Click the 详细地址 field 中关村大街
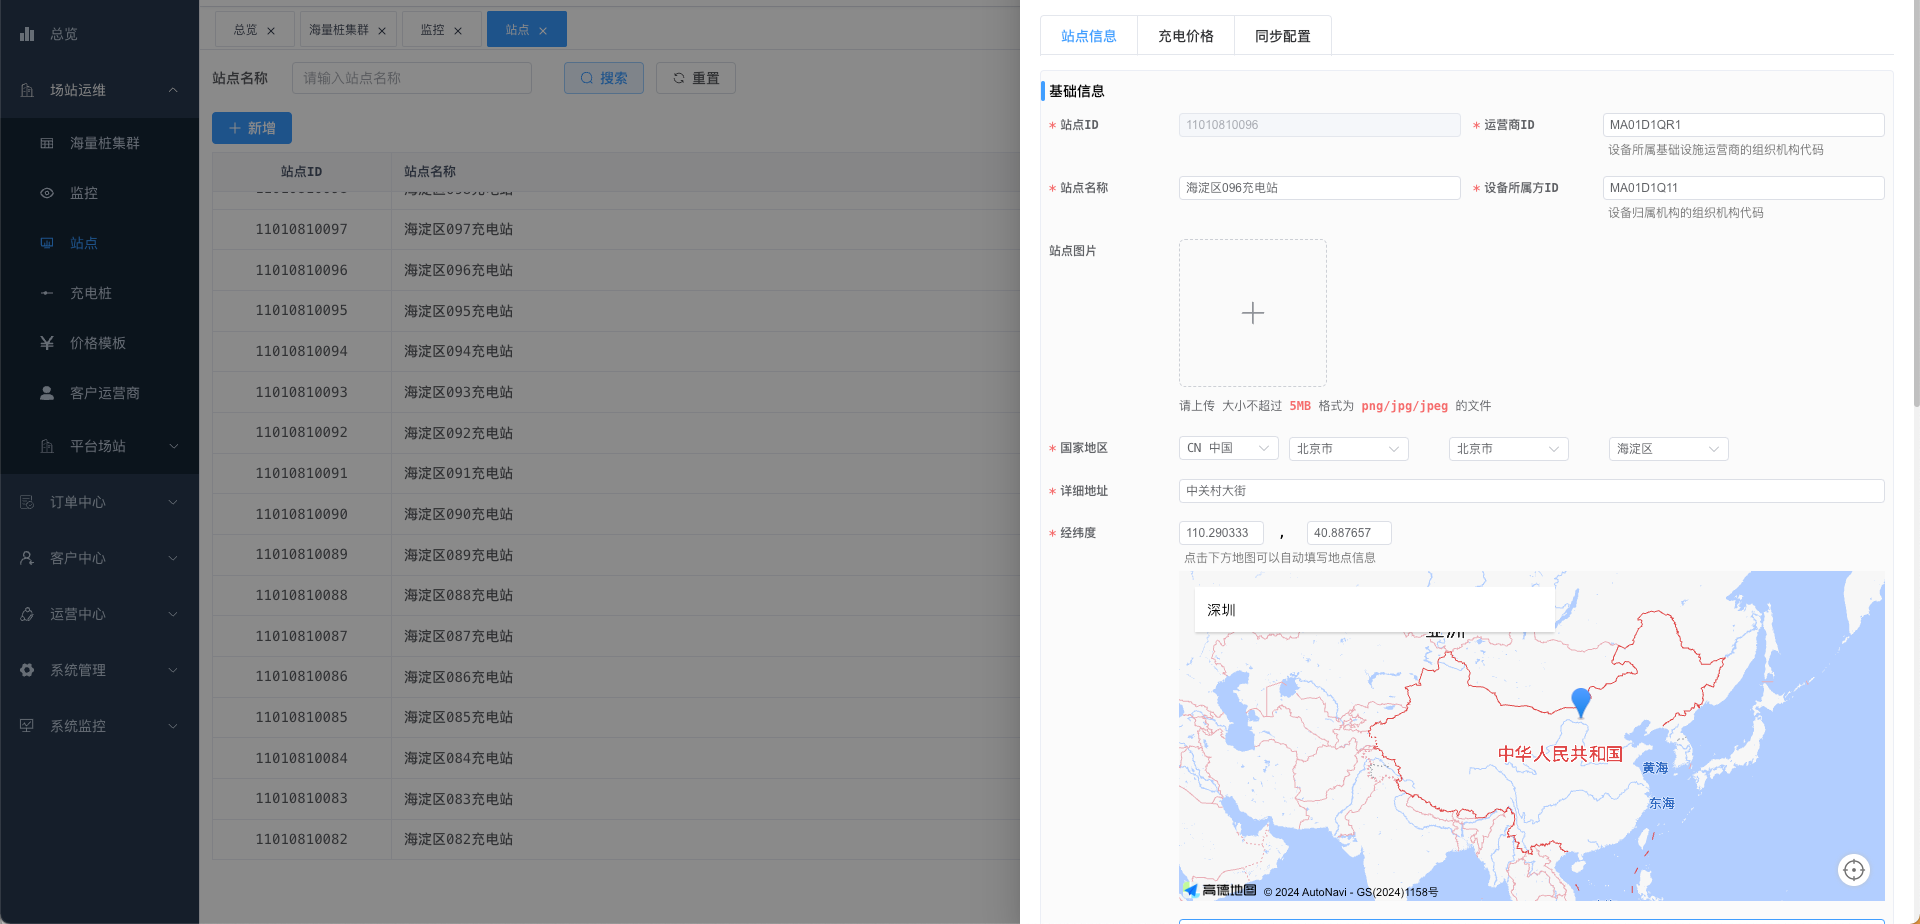 1532,491
